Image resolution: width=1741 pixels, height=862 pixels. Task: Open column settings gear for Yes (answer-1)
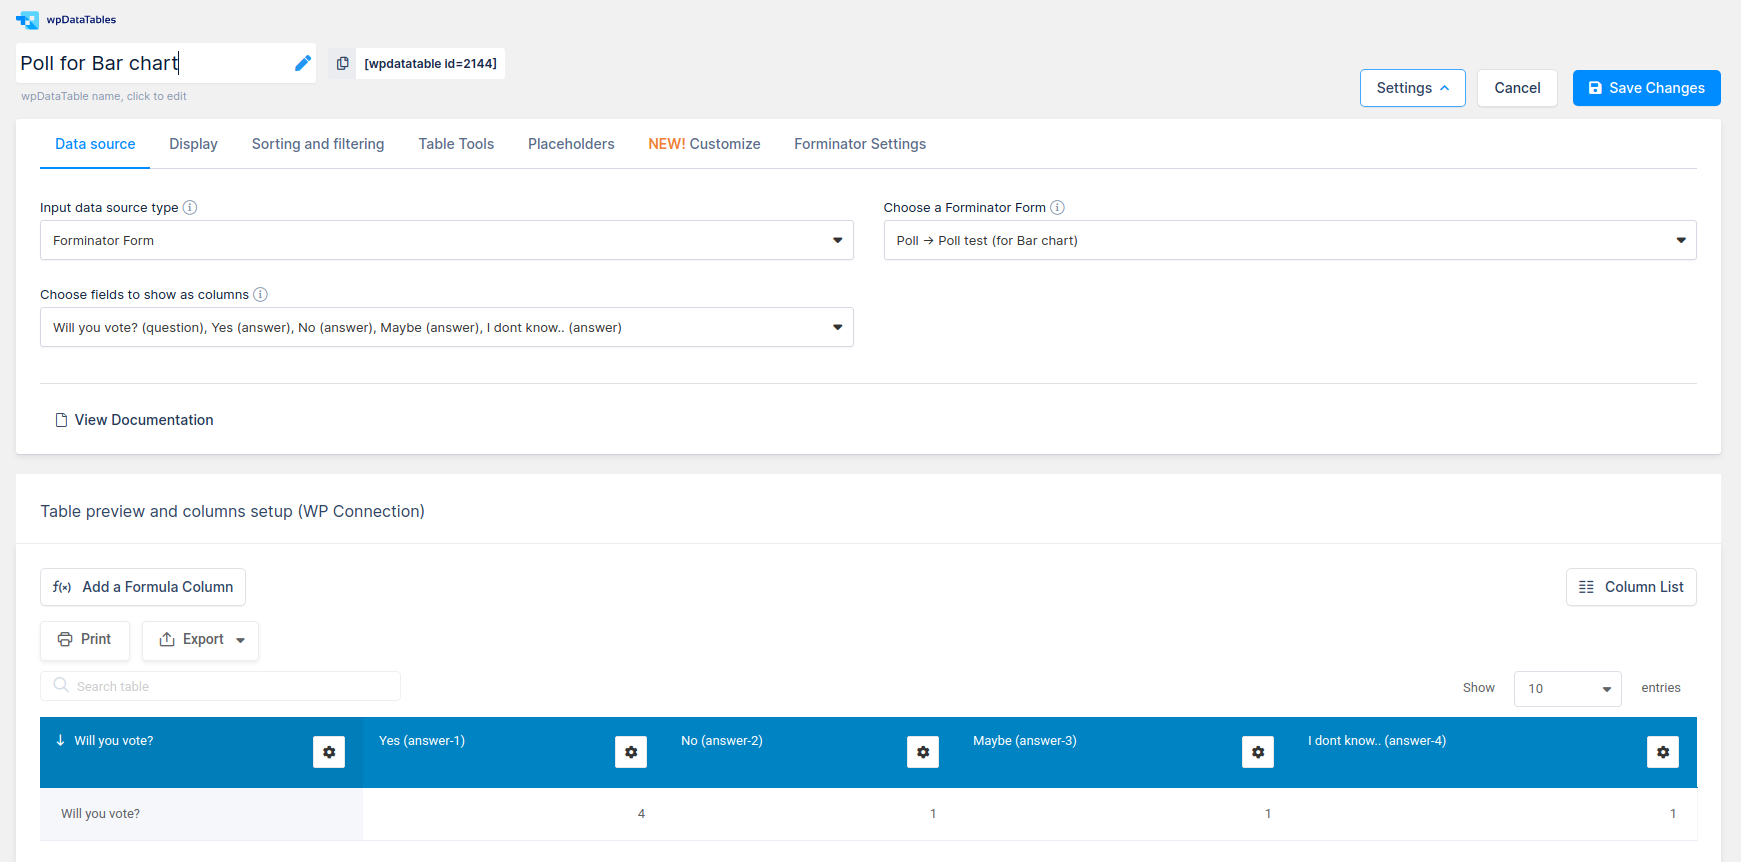pos(631,752)
